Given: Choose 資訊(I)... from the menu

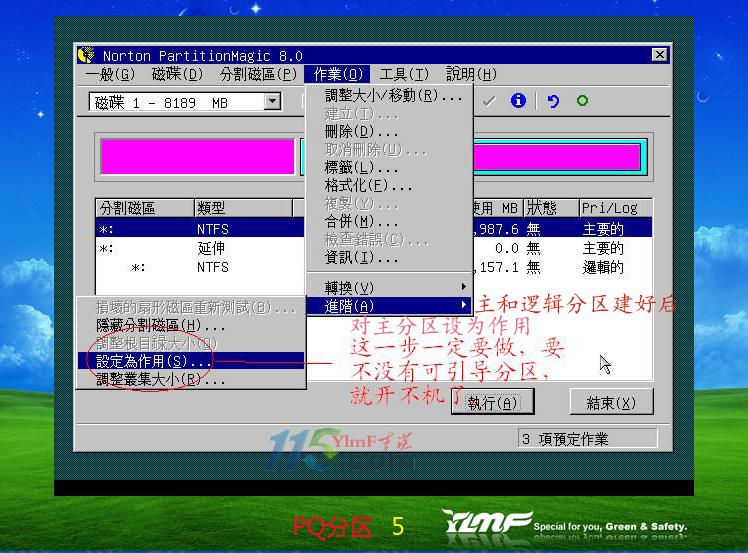Looking at the screenshot, I should [389, 258].
